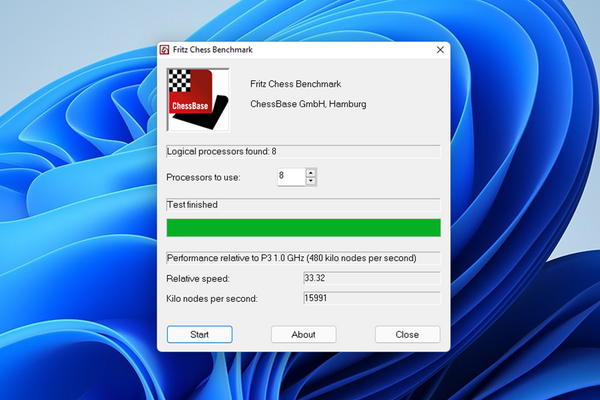Screen dimensions: 600x400
Task: Increase processors with the up spinner arrow
Action: (311, 172)
